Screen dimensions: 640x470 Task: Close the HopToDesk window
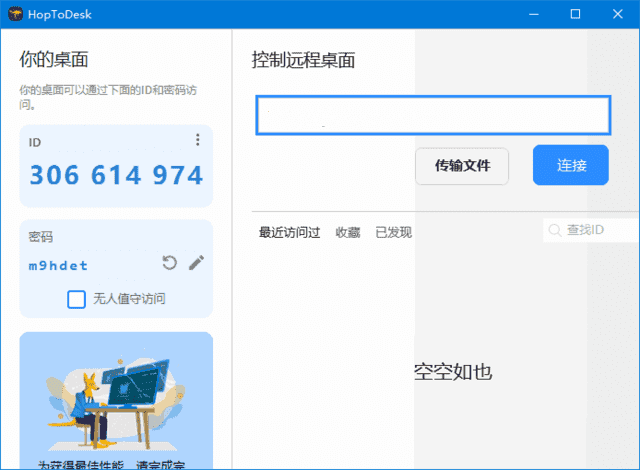point(620,14)
